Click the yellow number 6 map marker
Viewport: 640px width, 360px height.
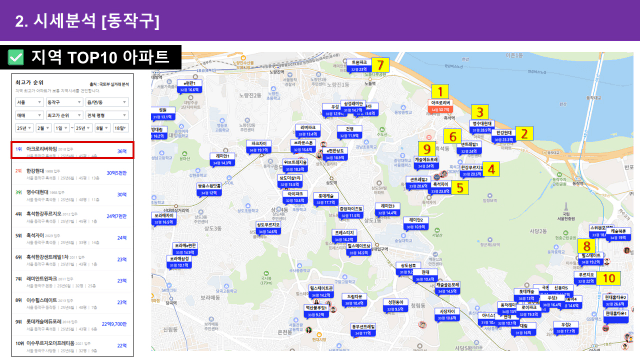453,136
